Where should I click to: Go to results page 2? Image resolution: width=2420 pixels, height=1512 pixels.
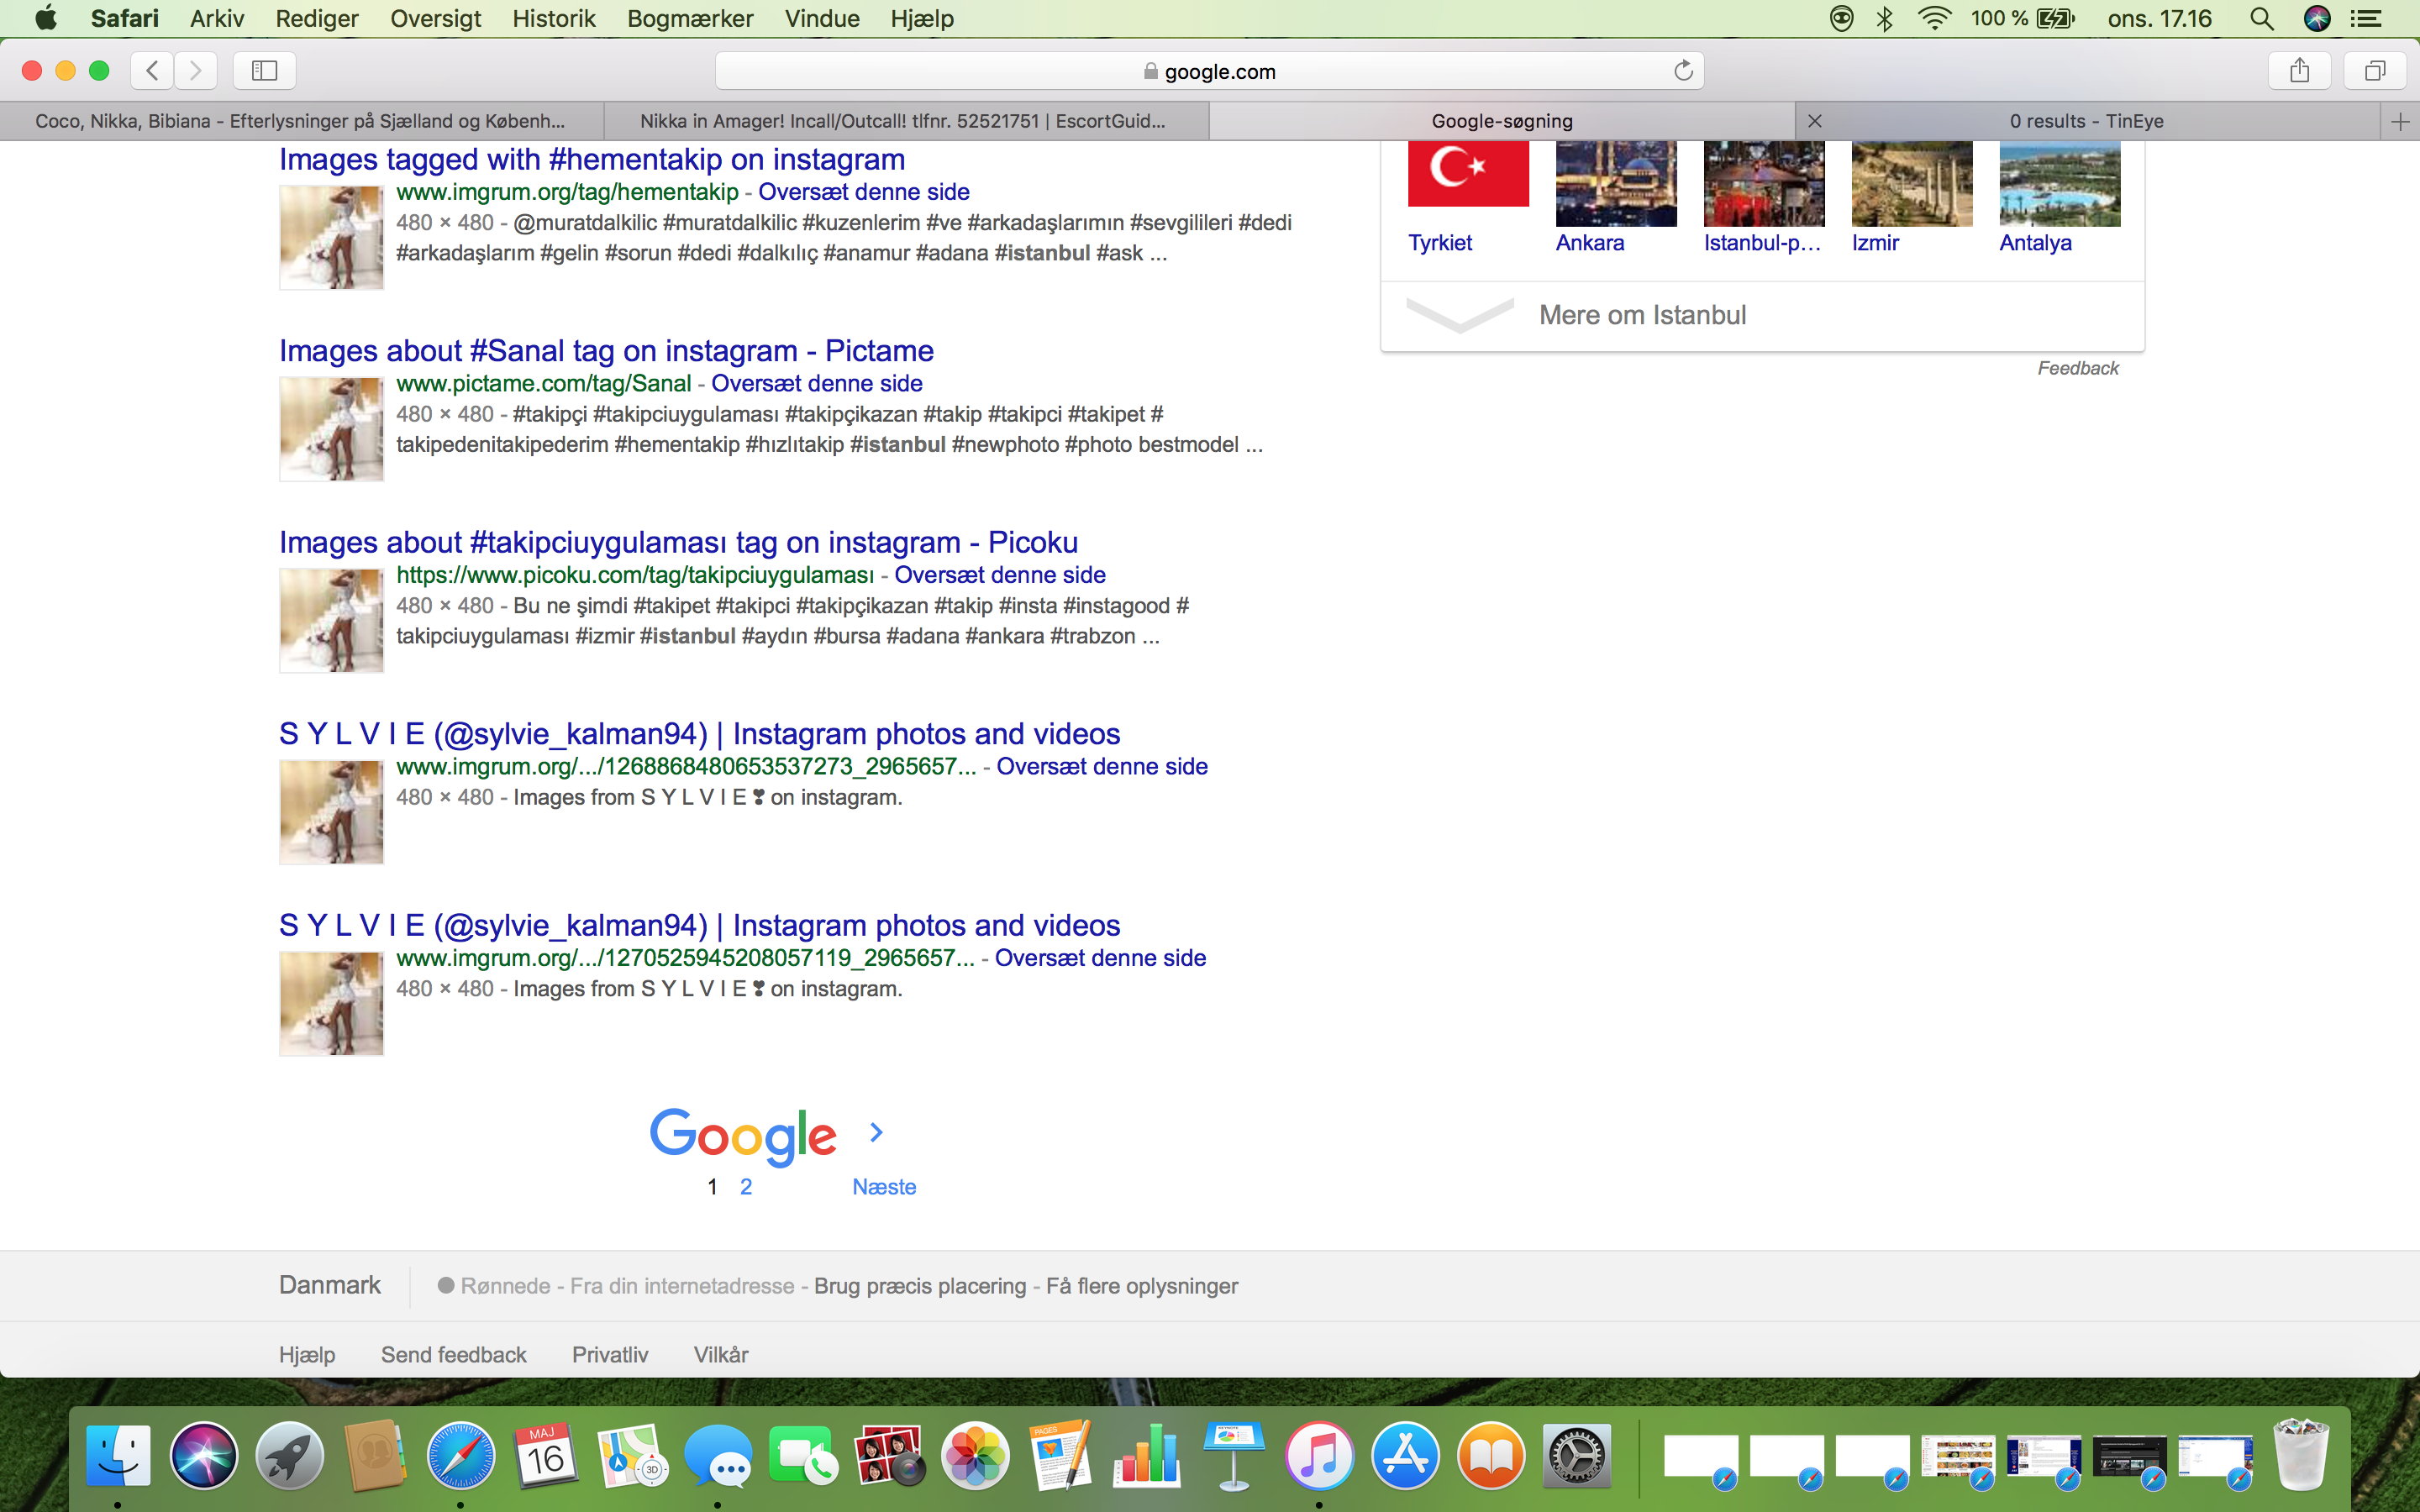[x=746, y=1187]
